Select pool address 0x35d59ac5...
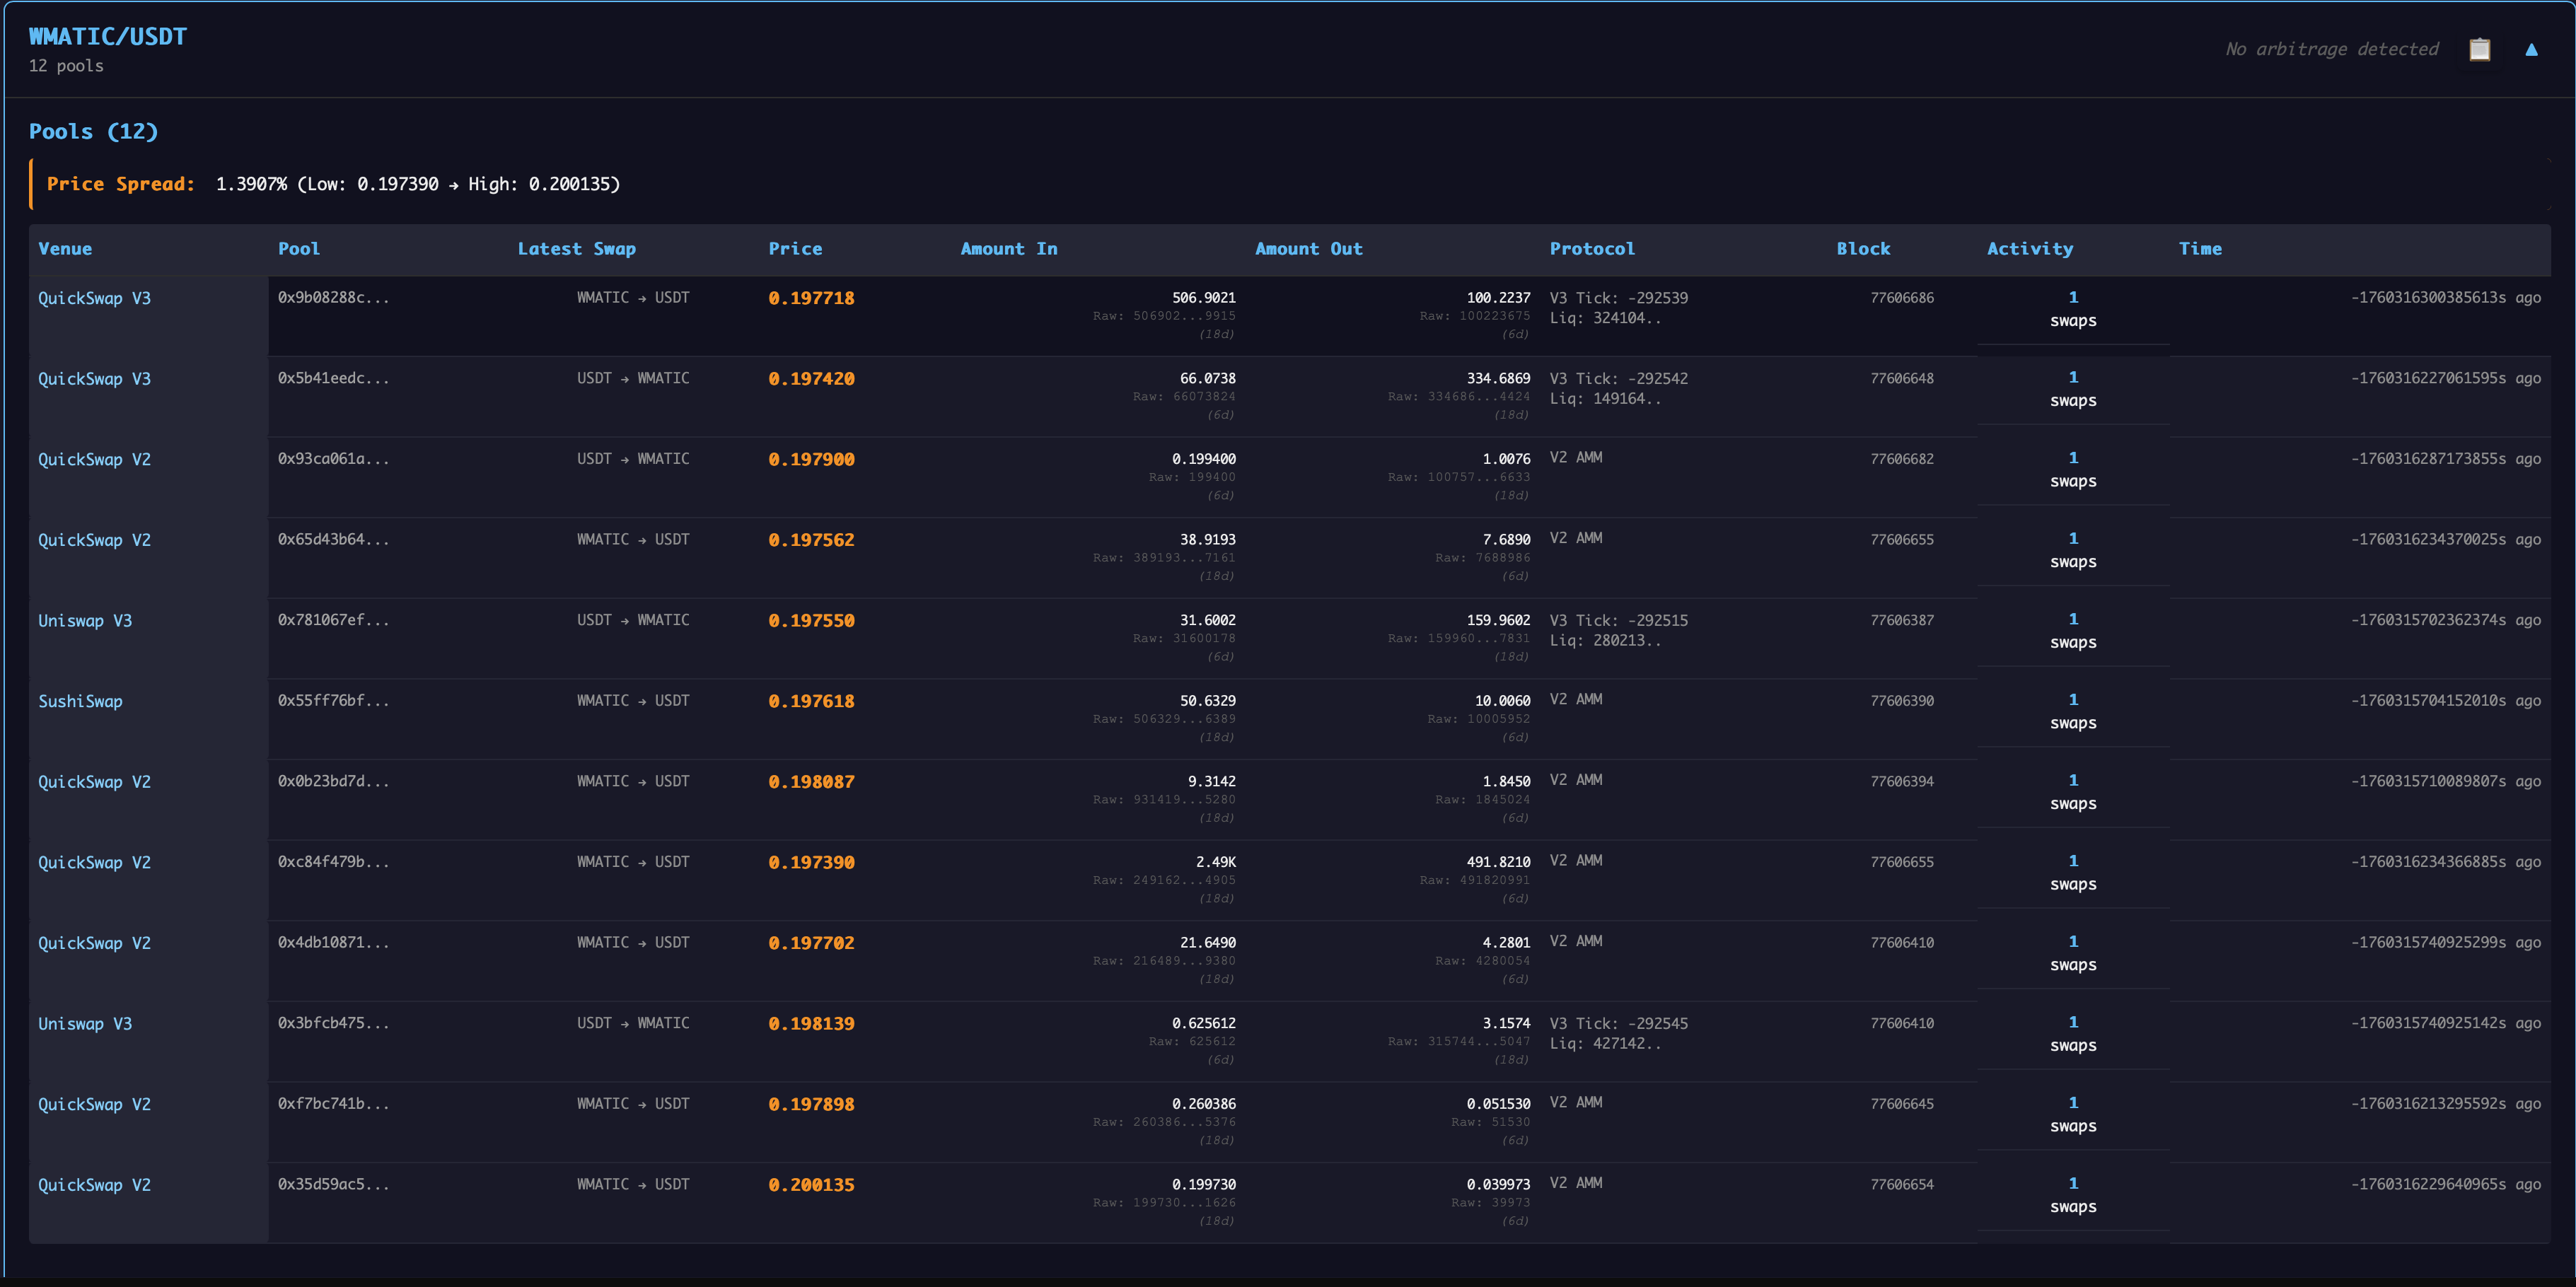 click(333, 1184)
